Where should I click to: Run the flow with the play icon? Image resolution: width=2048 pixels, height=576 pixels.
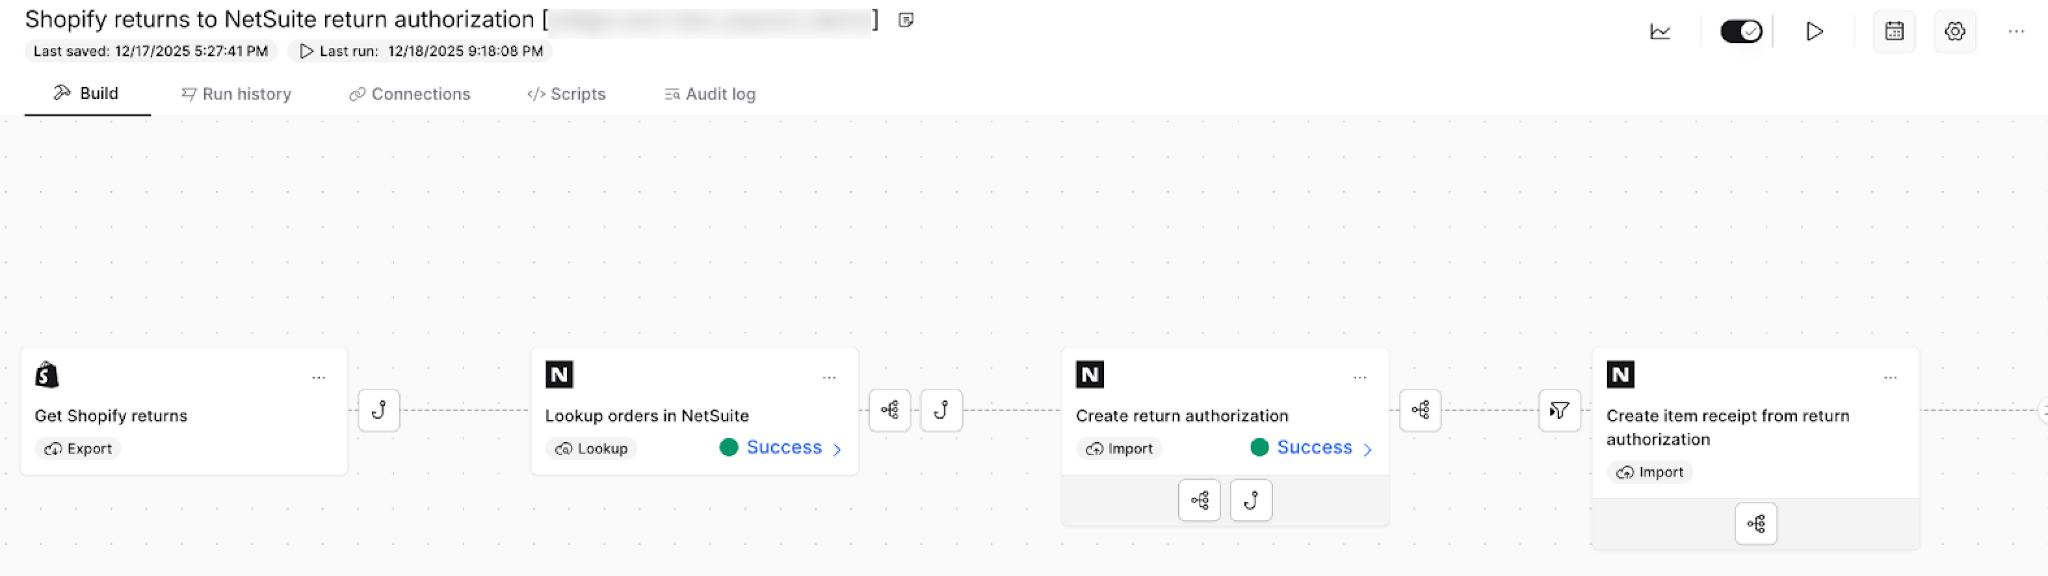[x=1814, y=32]
